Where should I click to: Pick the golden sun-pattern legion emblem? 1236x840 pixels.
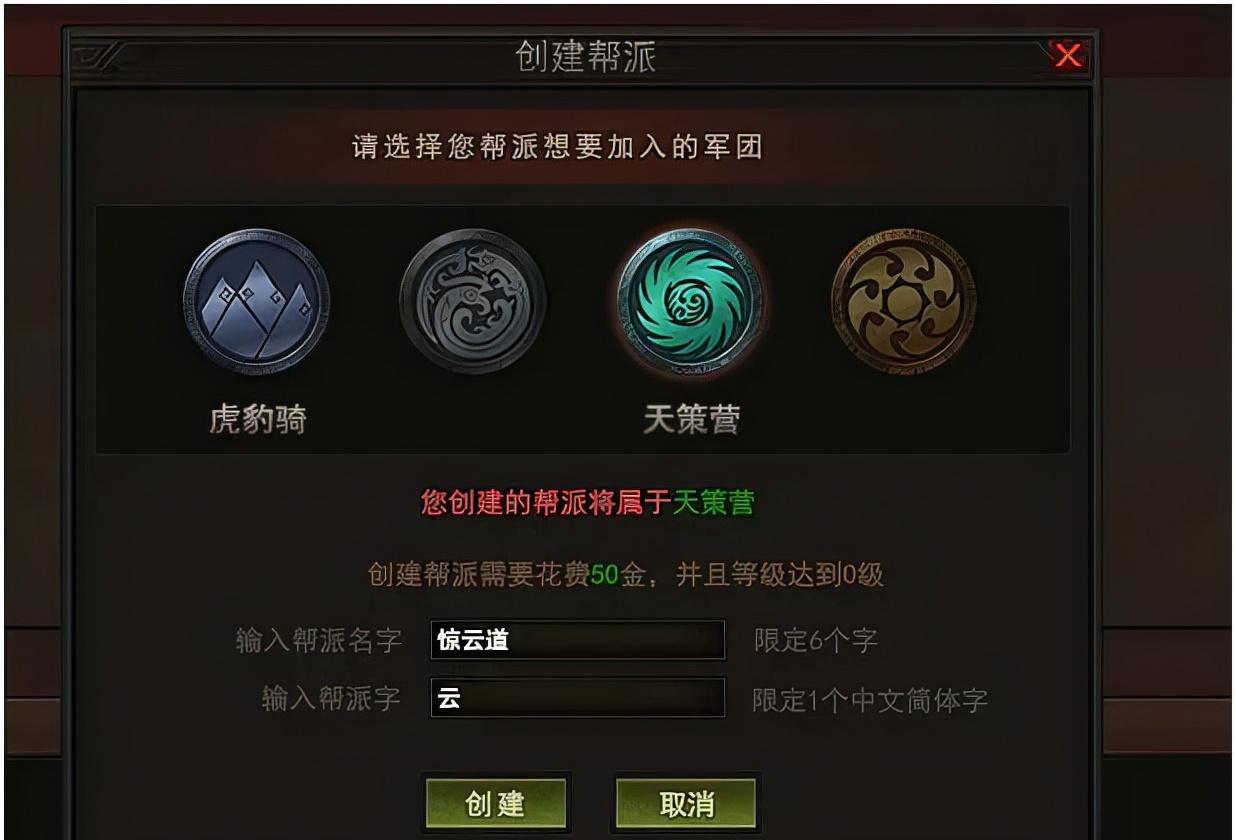click(905, 302)
